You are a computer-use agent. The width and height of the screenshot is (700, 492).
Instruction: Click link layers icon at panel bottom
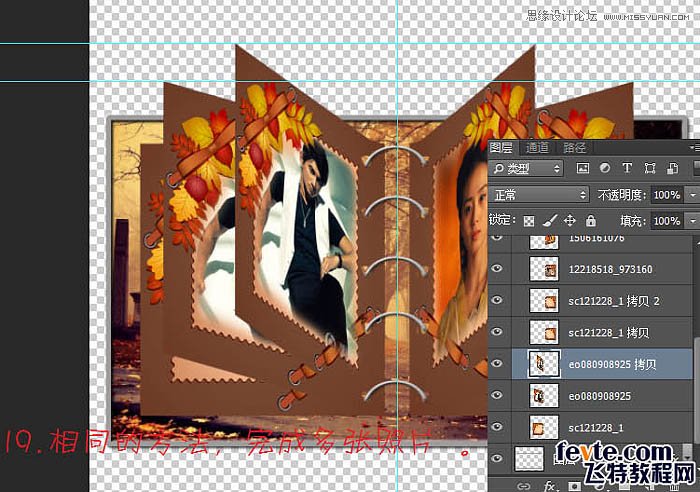click(x=524, y=486)
